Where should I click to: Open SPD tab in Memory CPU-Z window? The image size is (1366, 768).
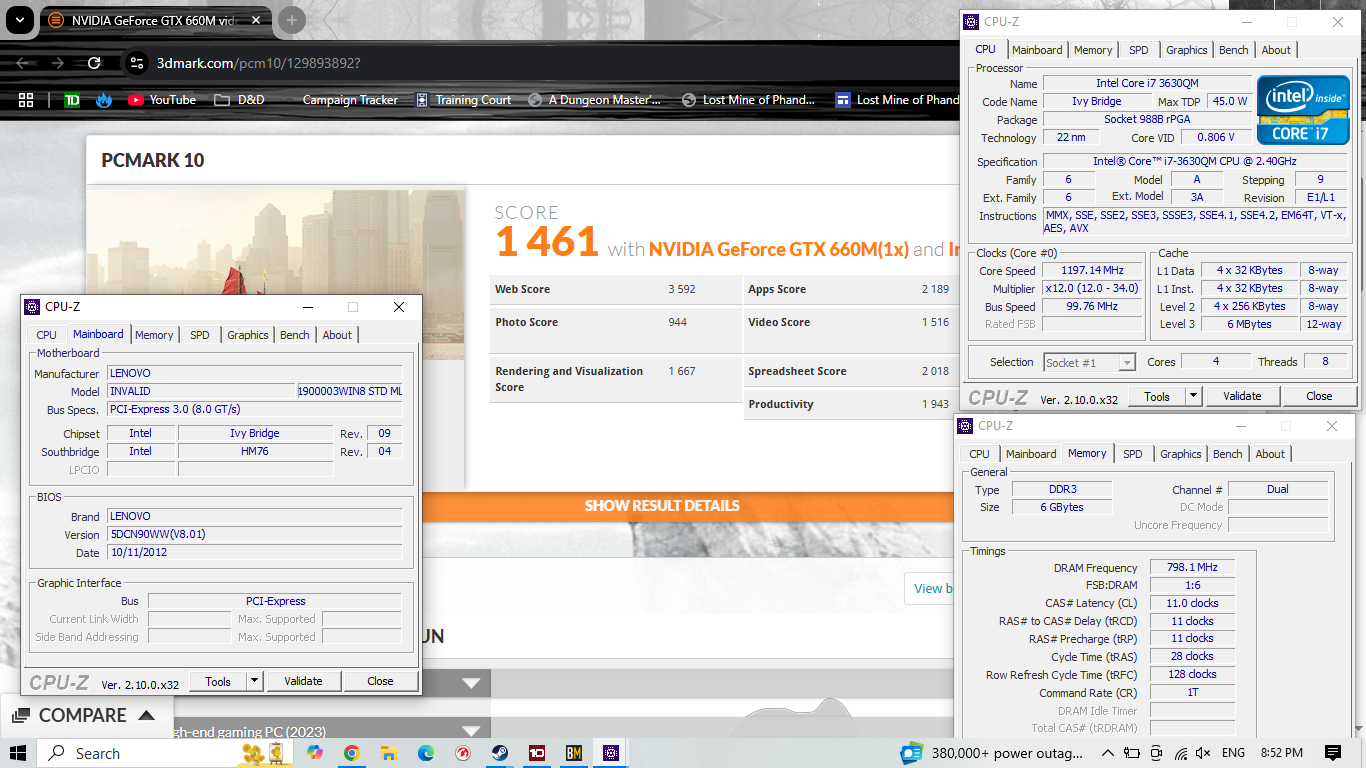(x=1133, y=454)
